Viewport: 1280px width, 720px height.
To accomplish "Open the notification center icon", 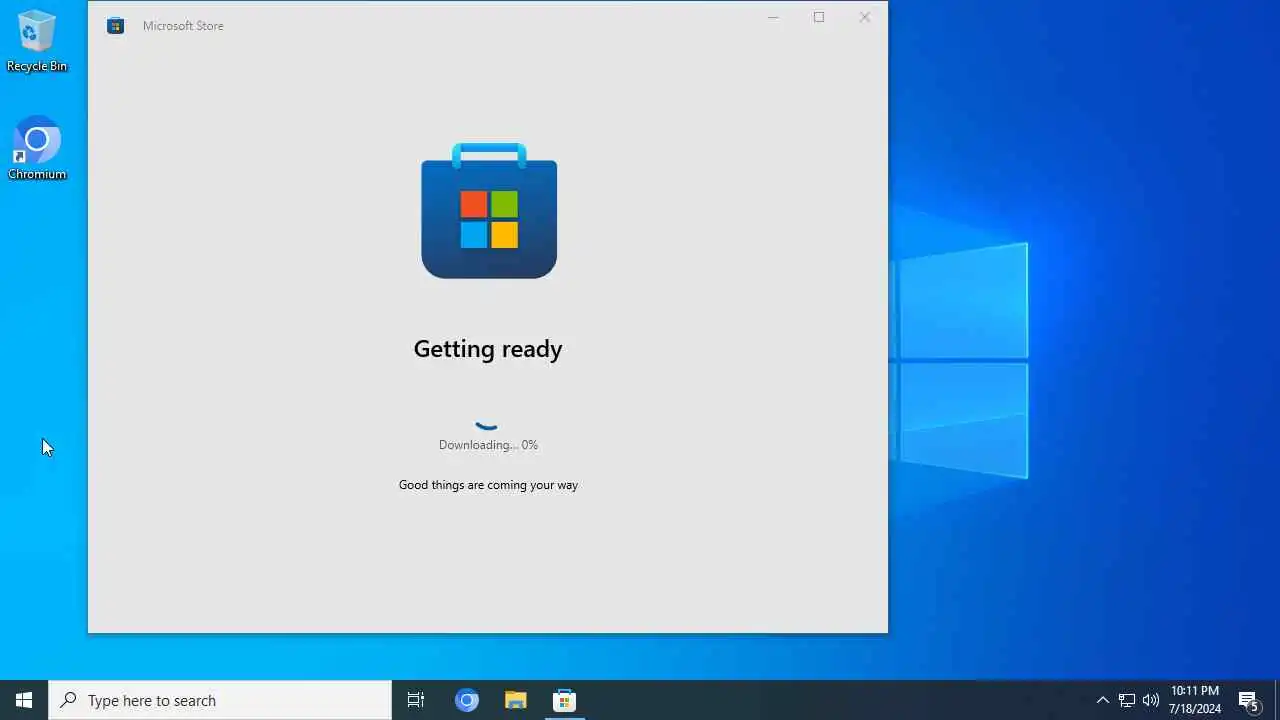I will pos(1249,700).
